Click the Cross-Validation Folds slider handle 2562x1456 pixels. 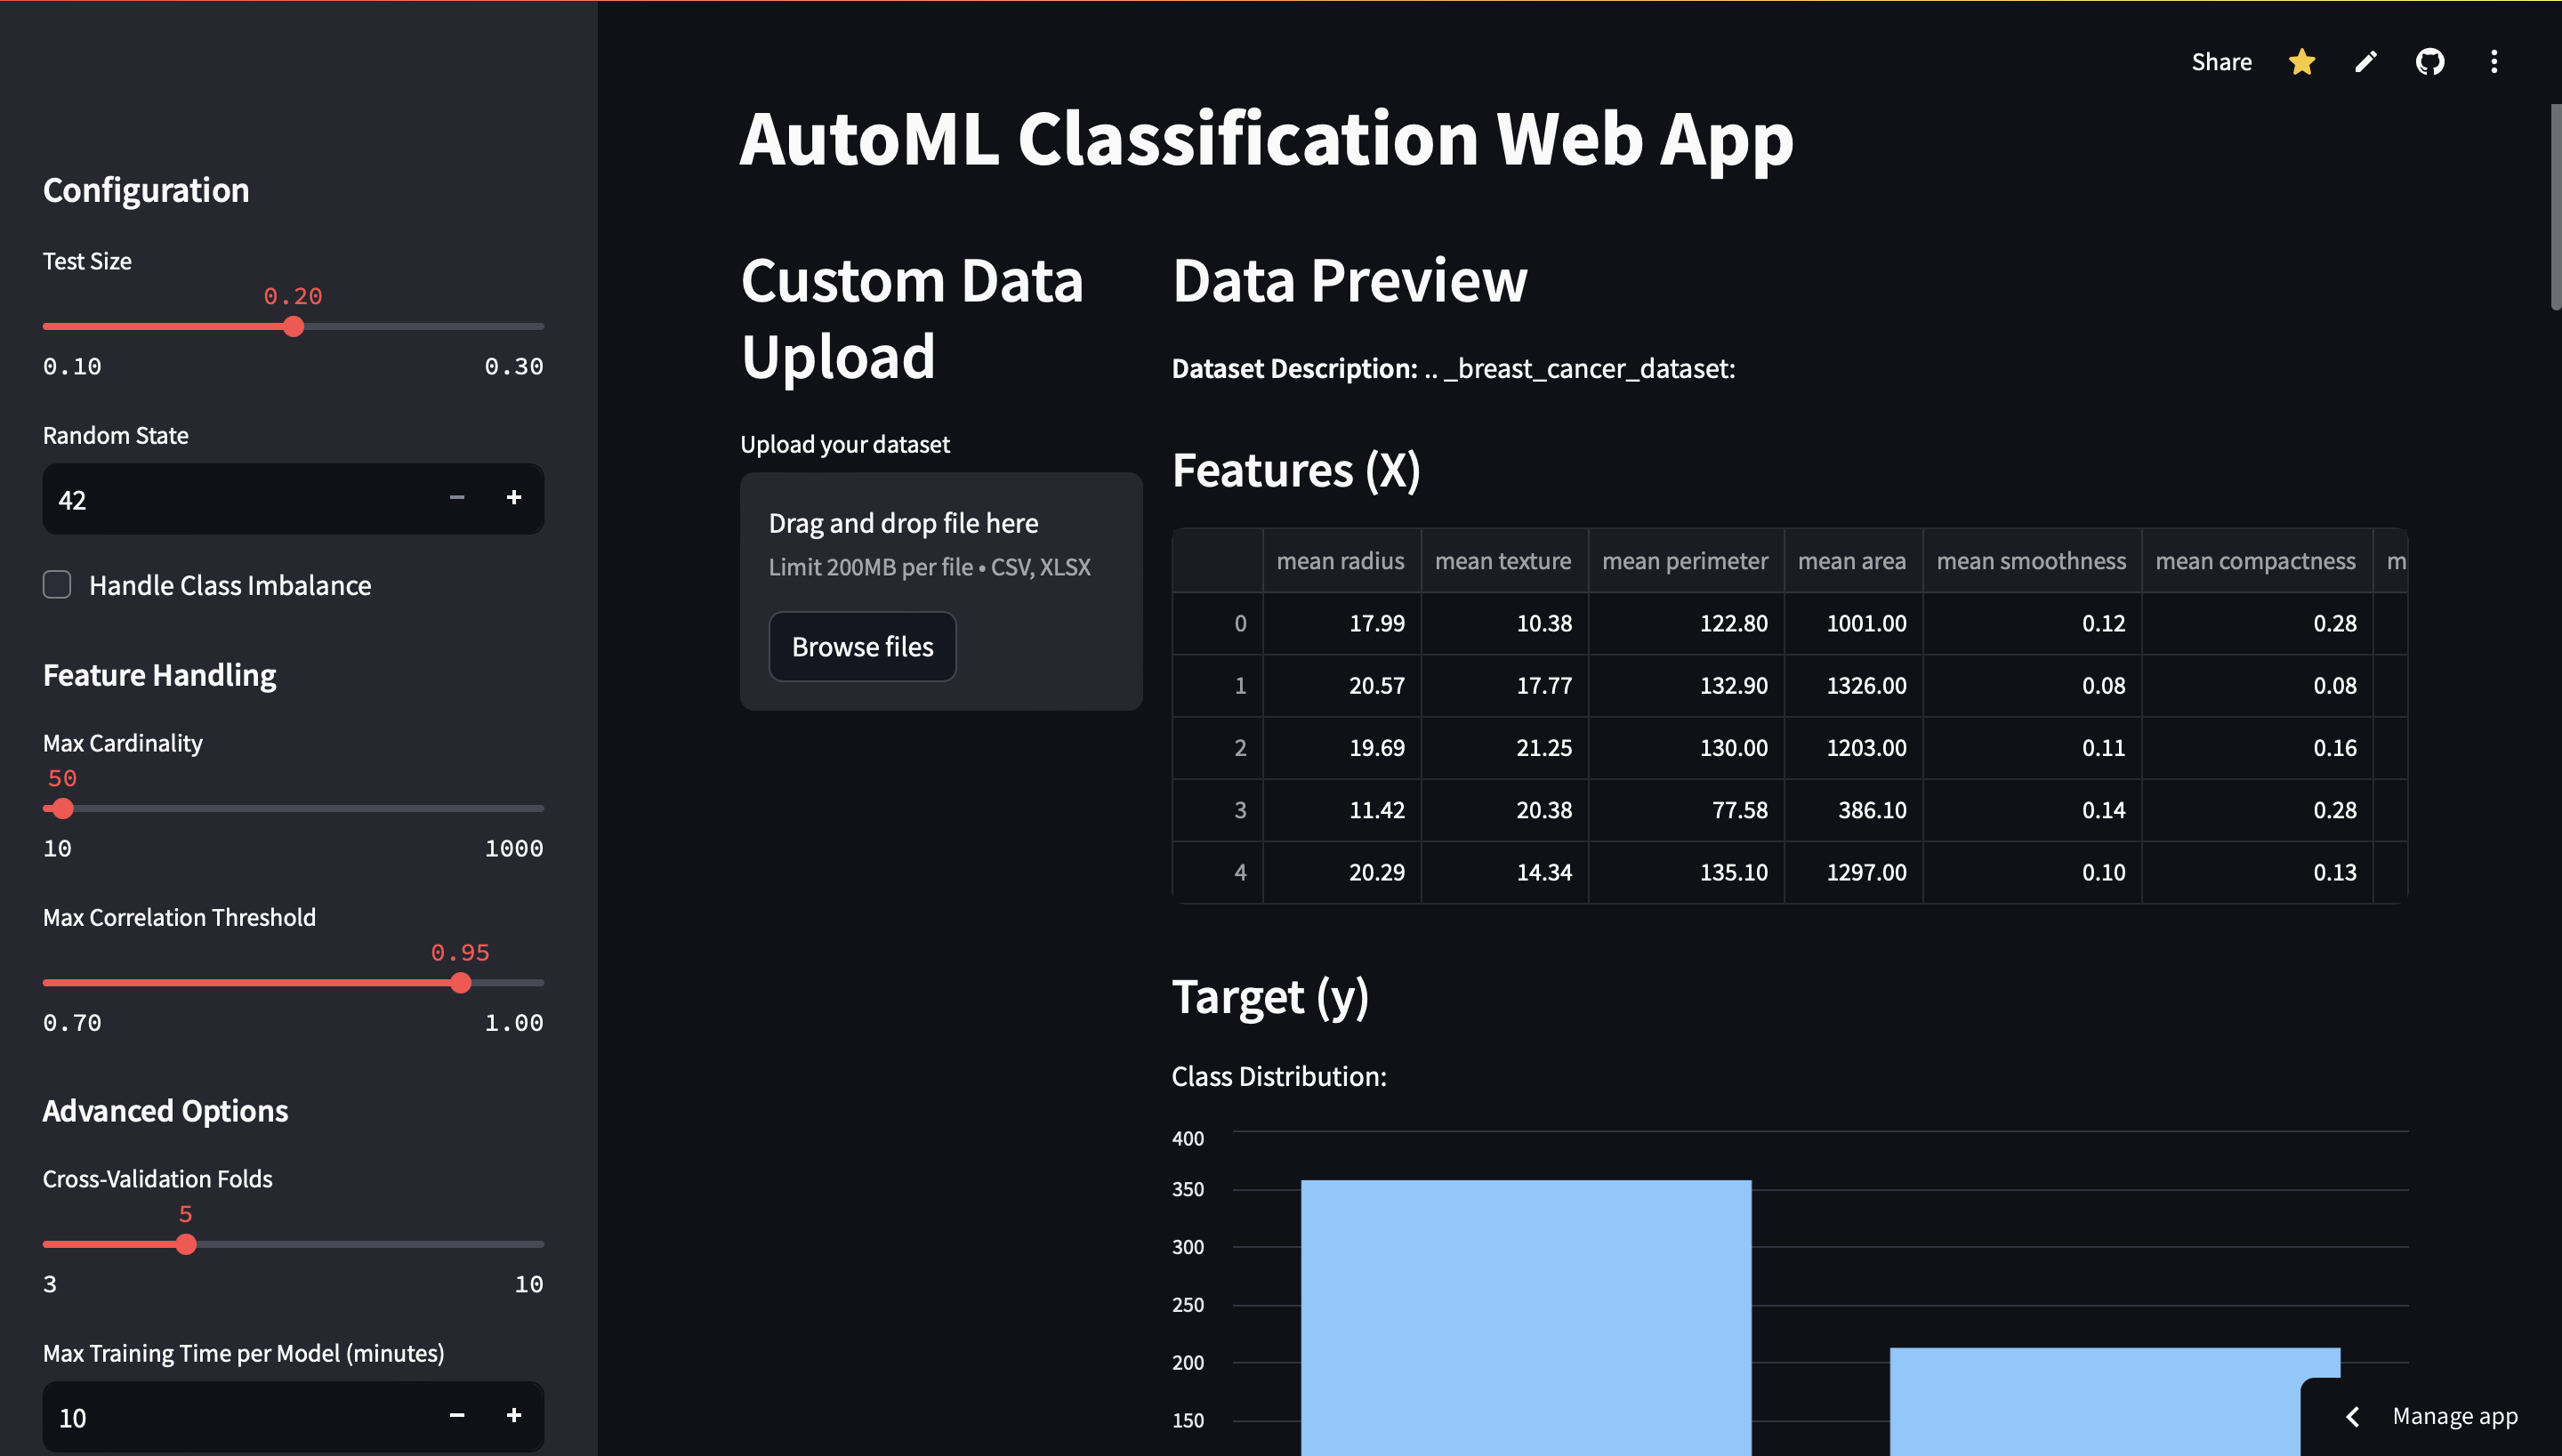tap(186, 1244)
